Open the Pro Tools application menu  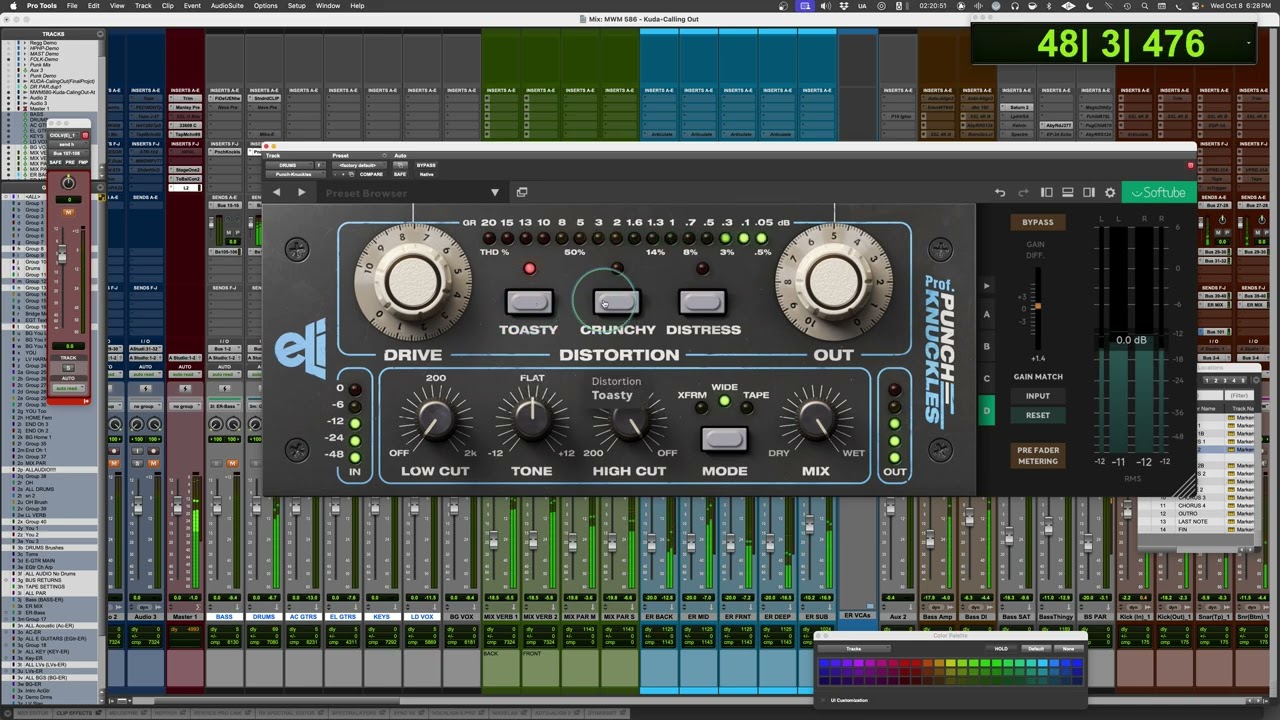coord(42,6)
